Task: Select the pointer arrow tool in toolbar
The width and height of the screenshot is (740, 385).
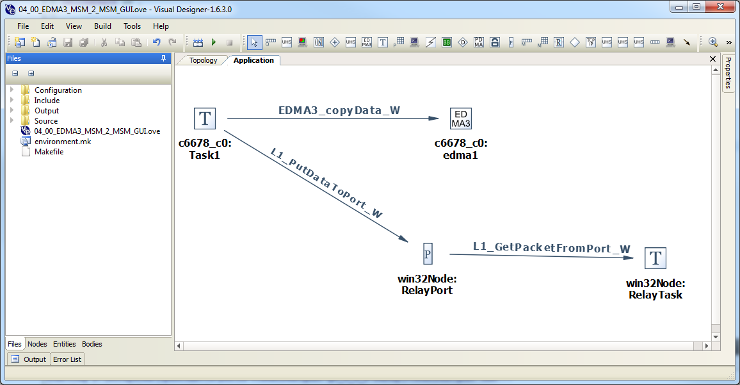Action: (254, 42)
